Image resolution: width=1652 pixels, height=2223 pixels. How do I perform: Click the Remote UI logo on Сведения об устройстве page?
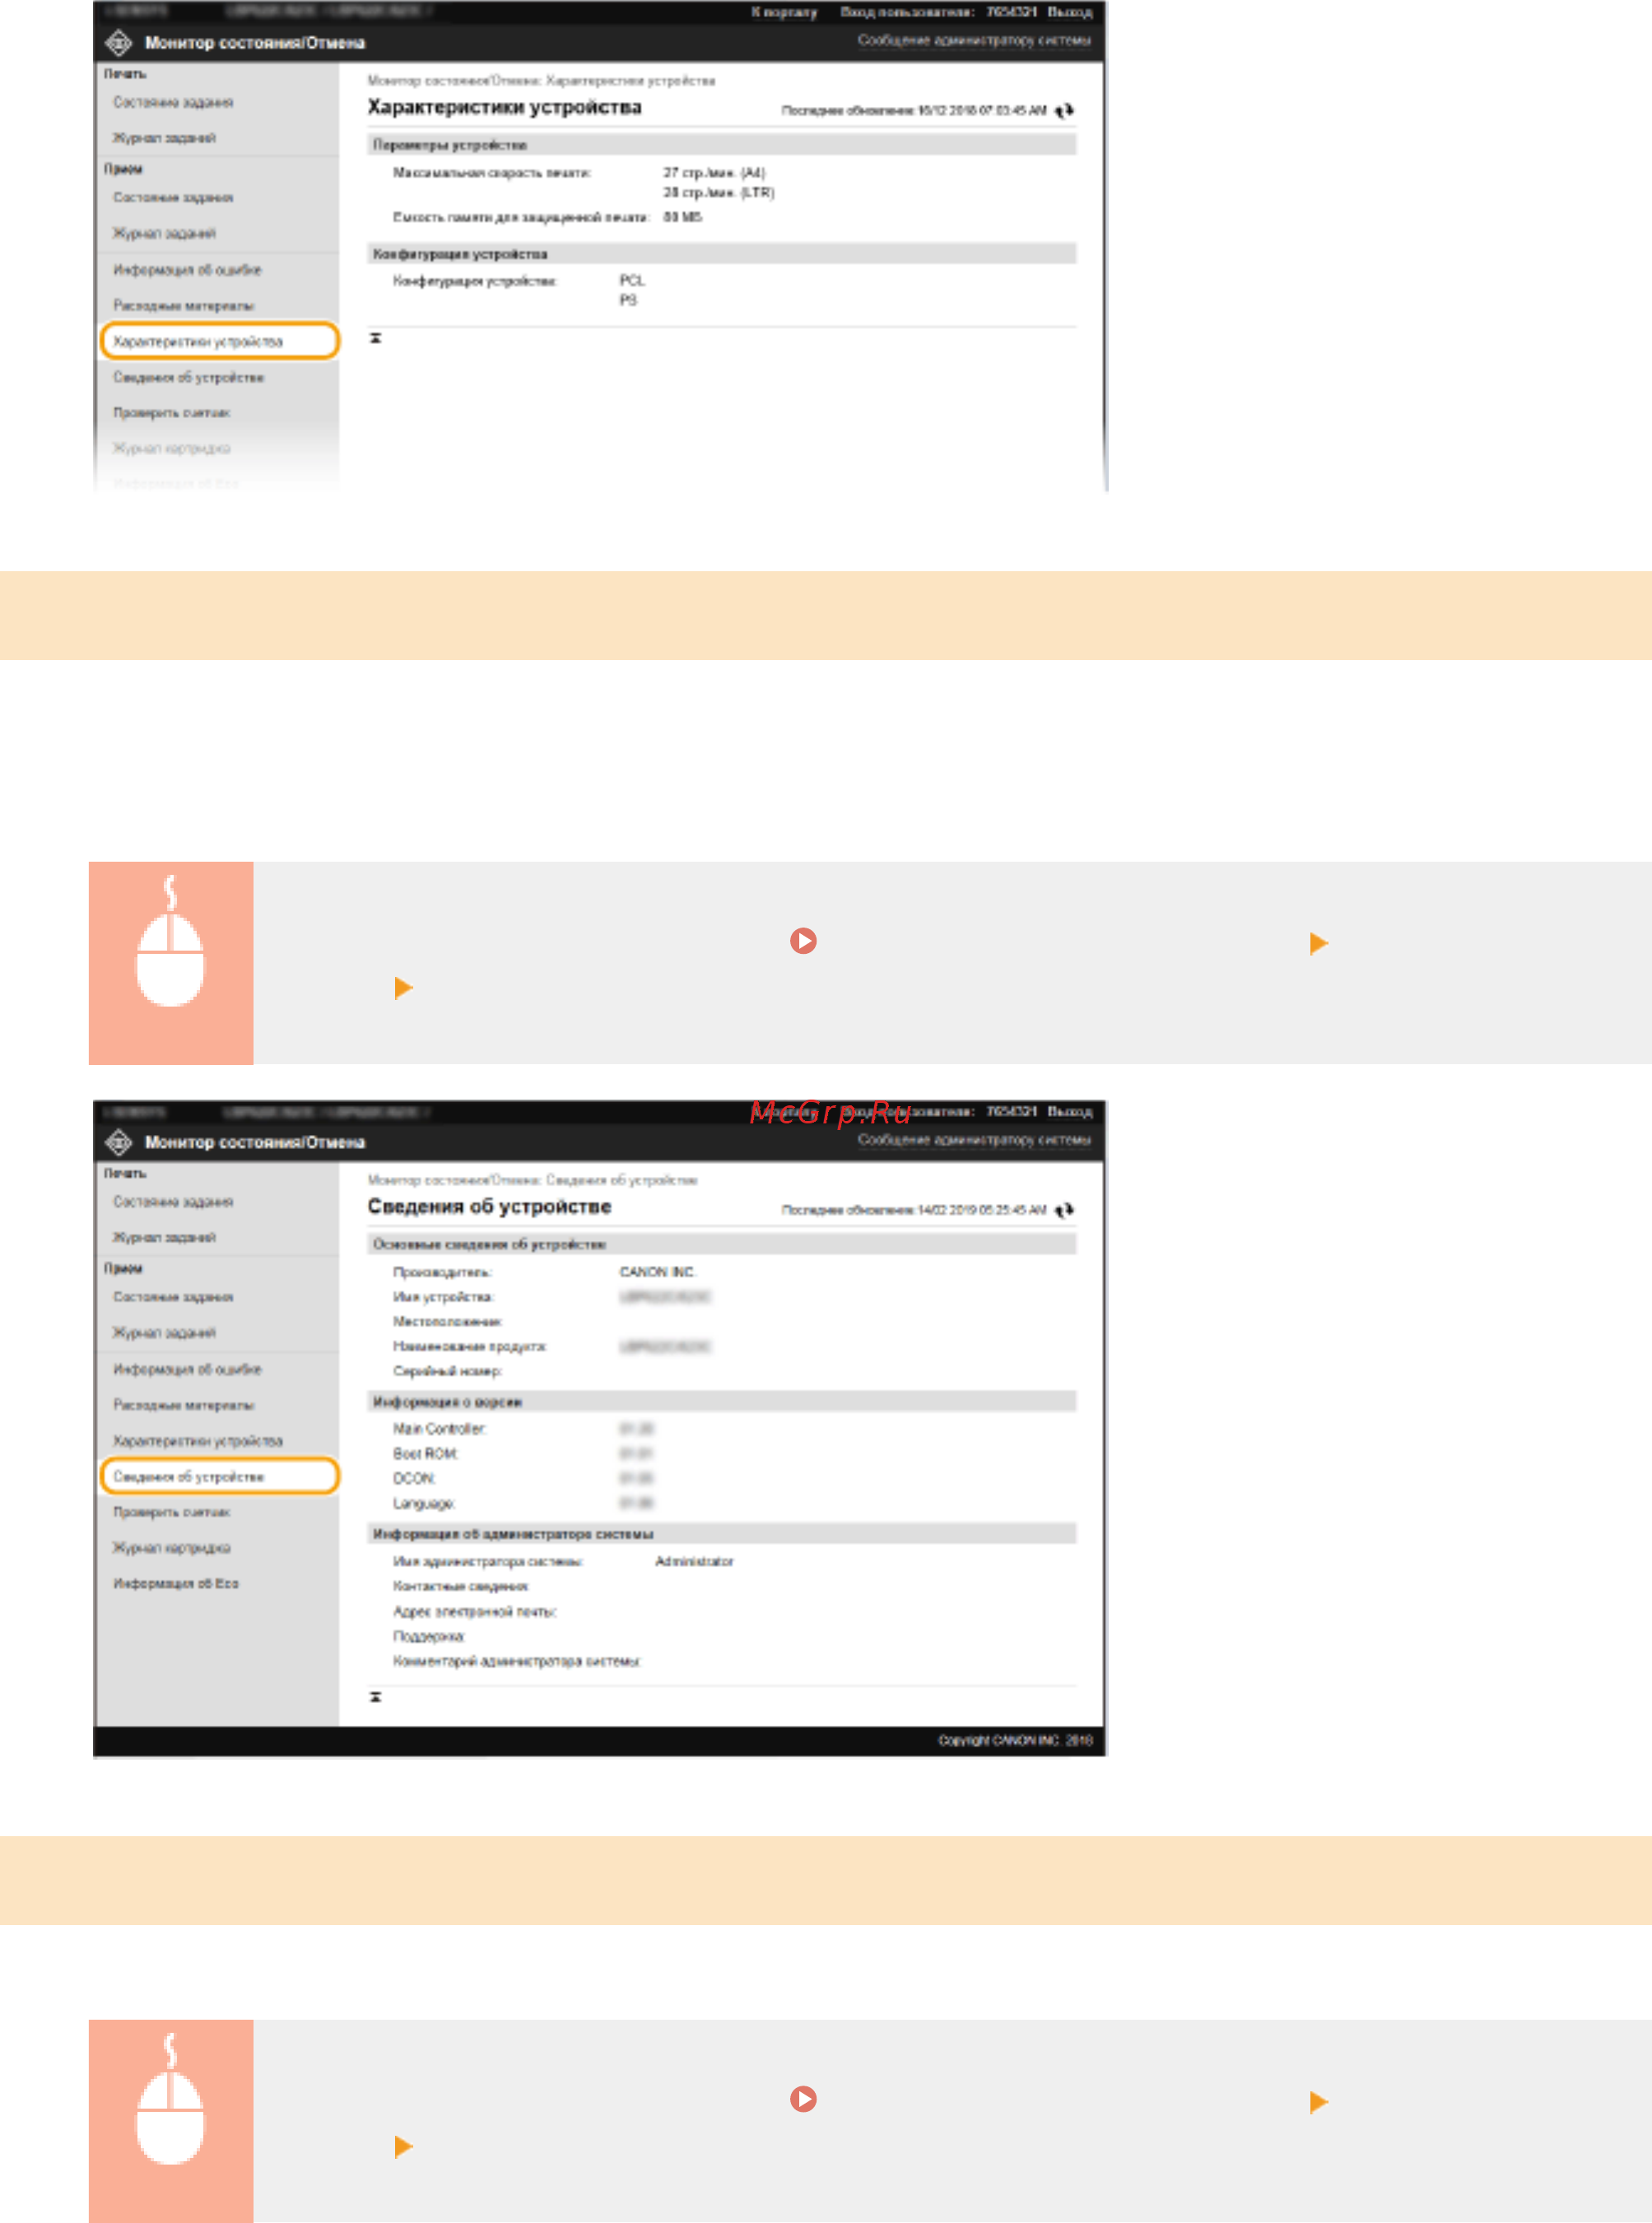click(x=119, y=1142)
